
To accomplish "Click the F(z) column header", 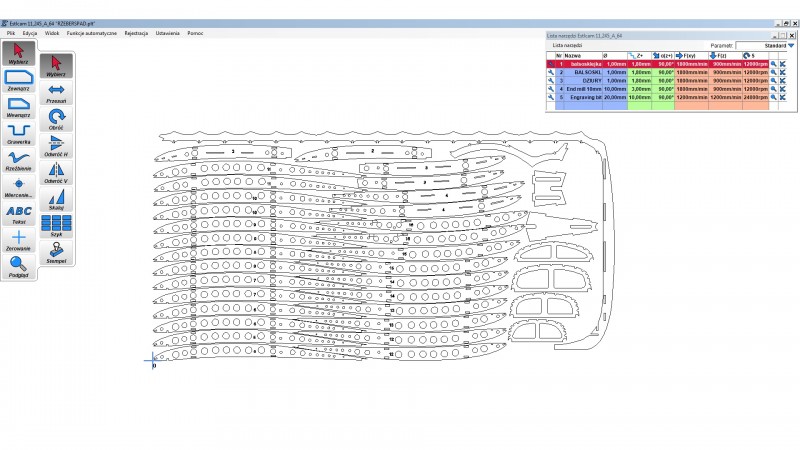I will pyautogui.click(x=725, y=56).
